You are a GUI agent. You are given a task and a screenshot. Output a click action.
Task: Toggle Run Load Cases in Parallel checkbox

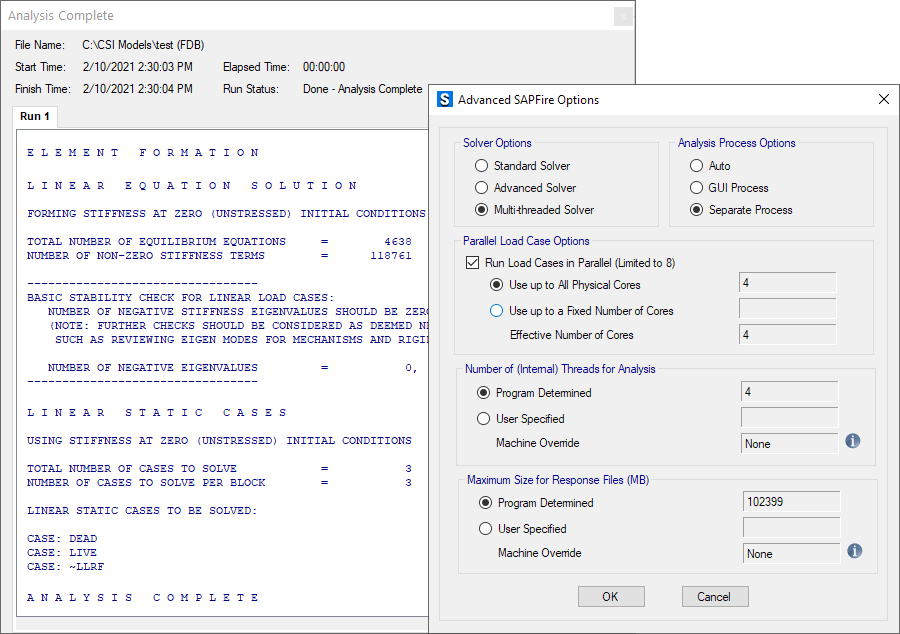click(474, 263)
